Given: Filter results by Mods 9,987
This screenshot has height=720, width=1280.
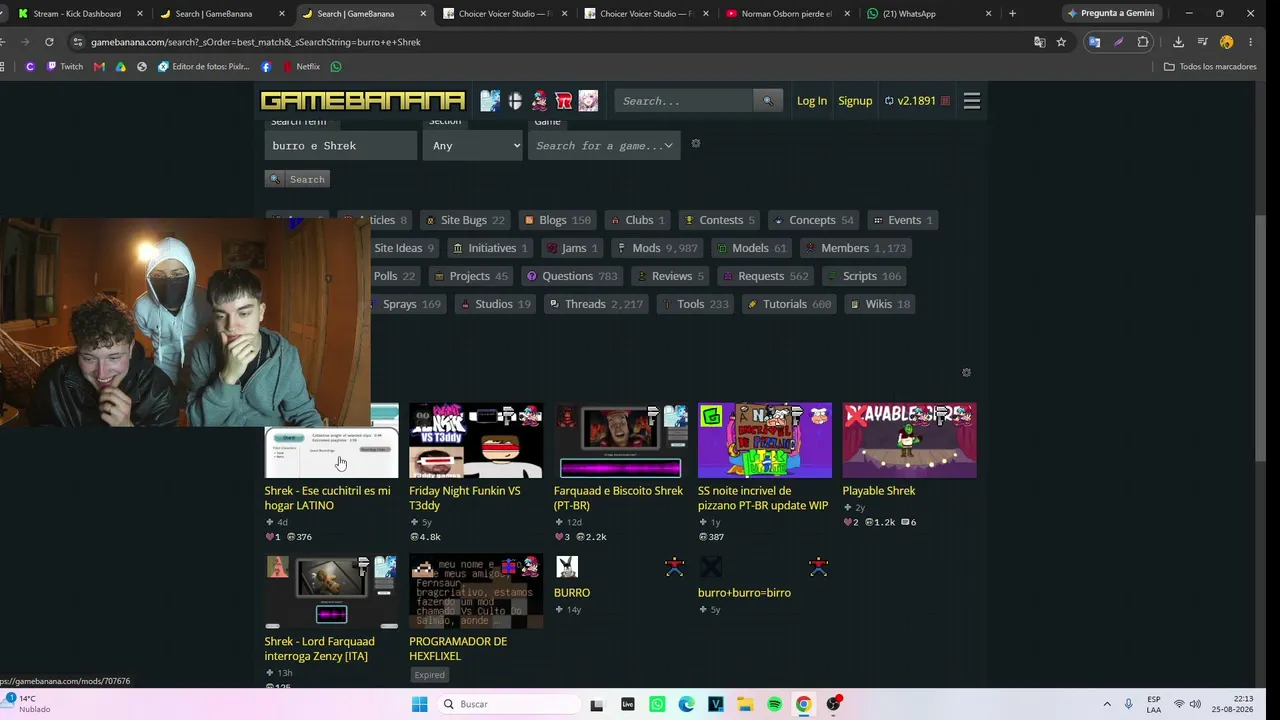Looking at the screenshot, I should point(657,248).
